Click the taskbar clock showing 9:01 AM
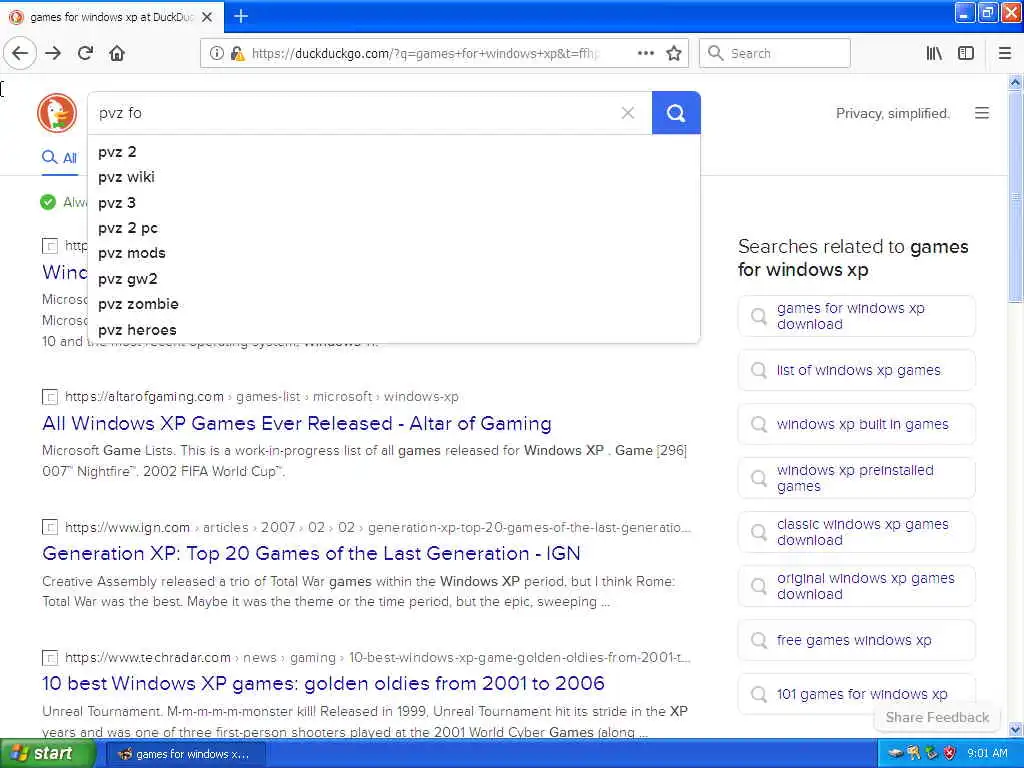 point(987,753)
